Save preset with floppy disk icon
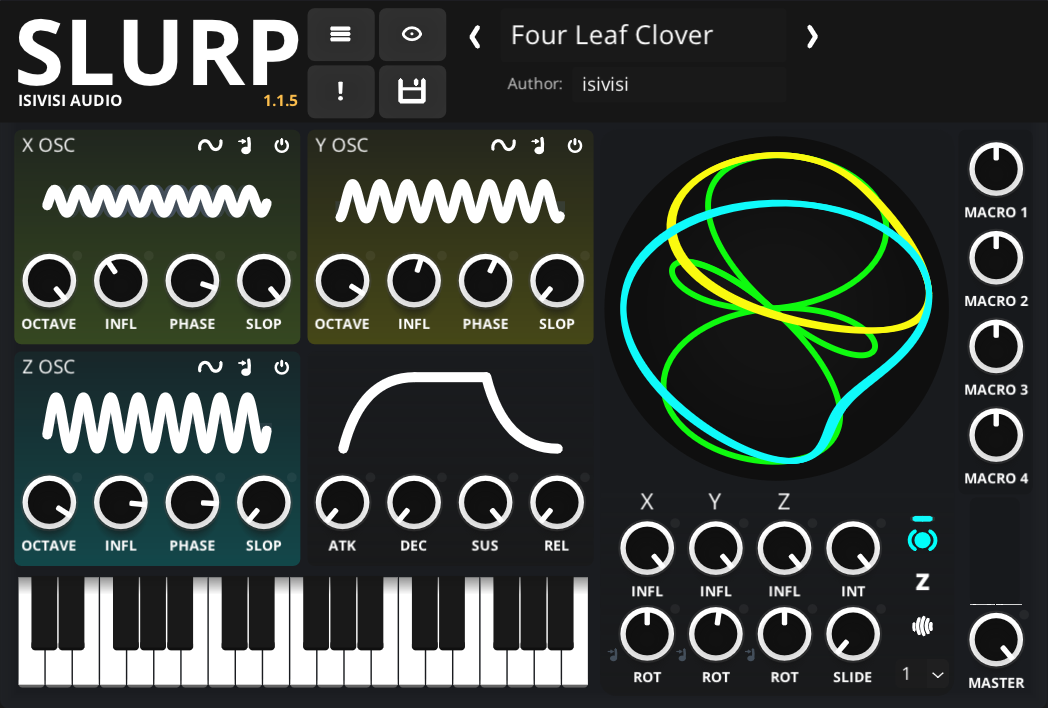Viewport: 1048px width, 708px height. pos(412,91)
